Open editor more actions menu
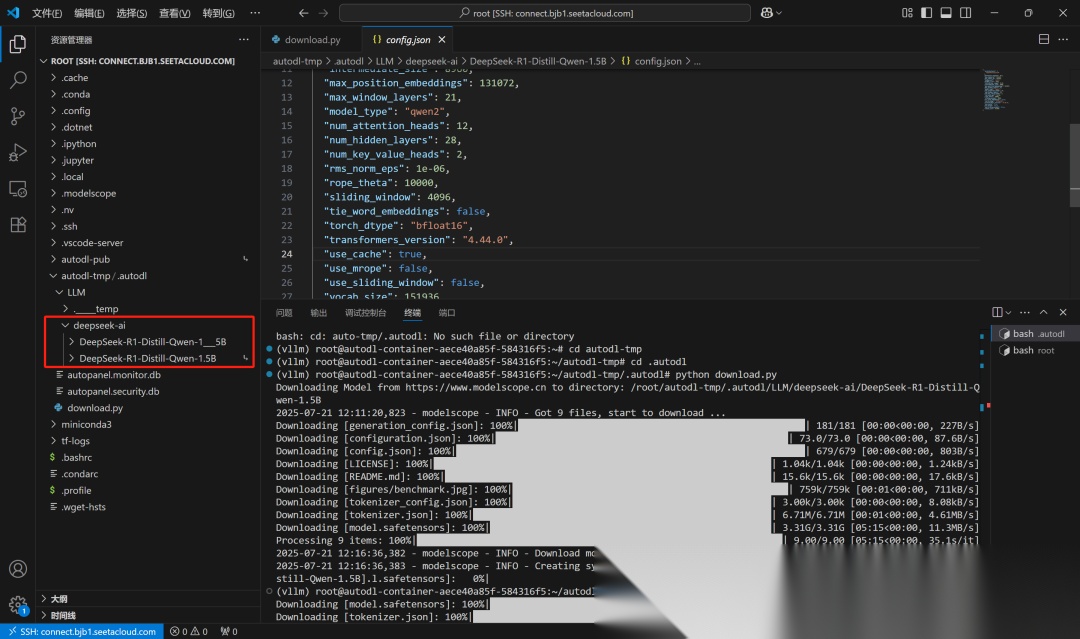 [1063, 39]
